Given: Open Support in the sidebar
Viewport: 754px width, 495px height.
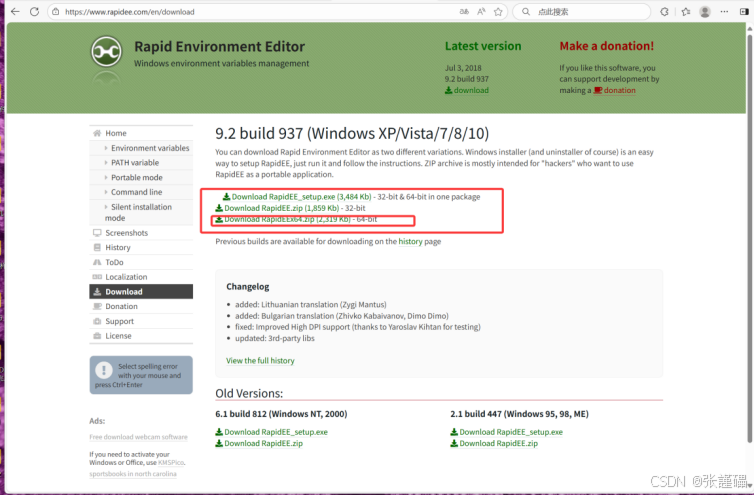Looking at the screenshot, I should [141, 321].
